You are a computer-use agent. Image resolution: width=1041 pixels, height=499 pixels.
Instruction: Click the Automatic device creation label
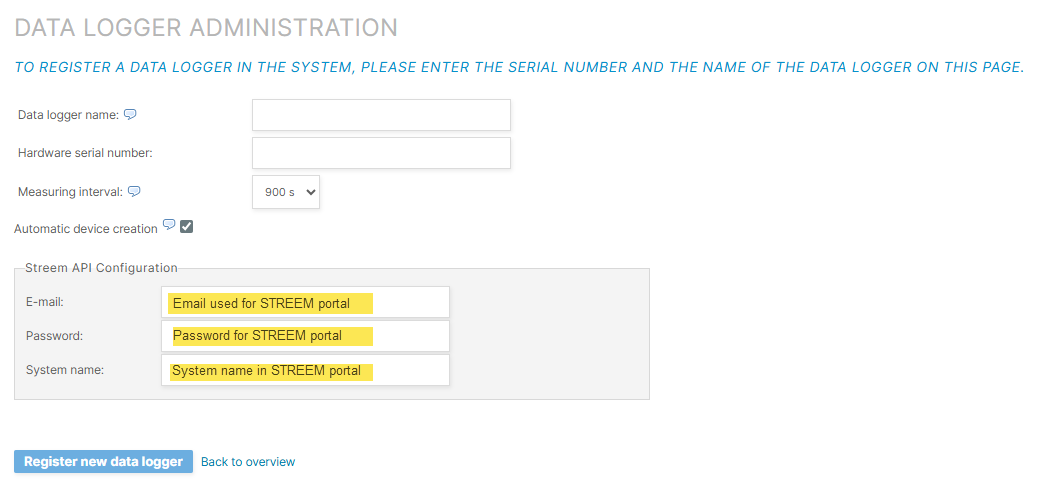click(x=86, y=229)
